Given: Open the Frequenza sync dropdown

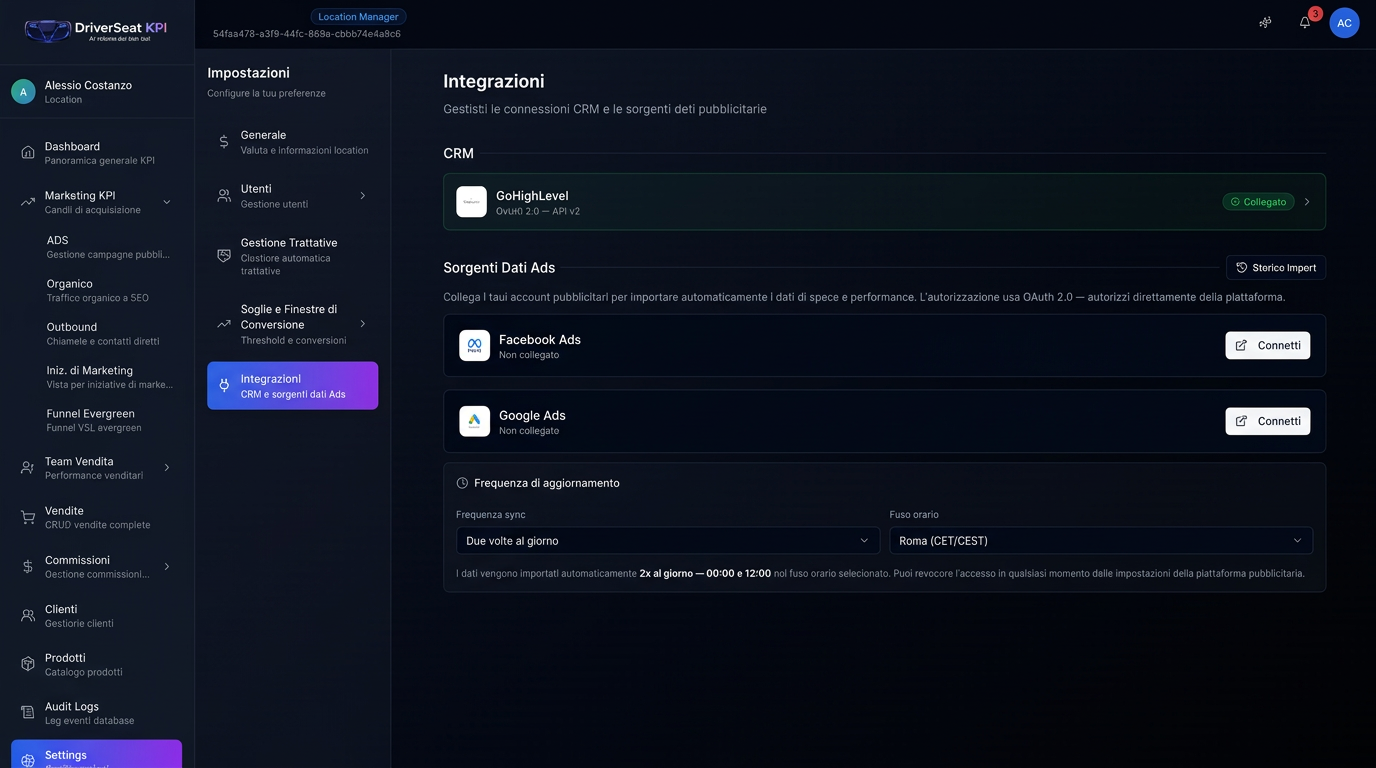Looking at the screenshot, I should pyautogui.click(x=667, y=541).
